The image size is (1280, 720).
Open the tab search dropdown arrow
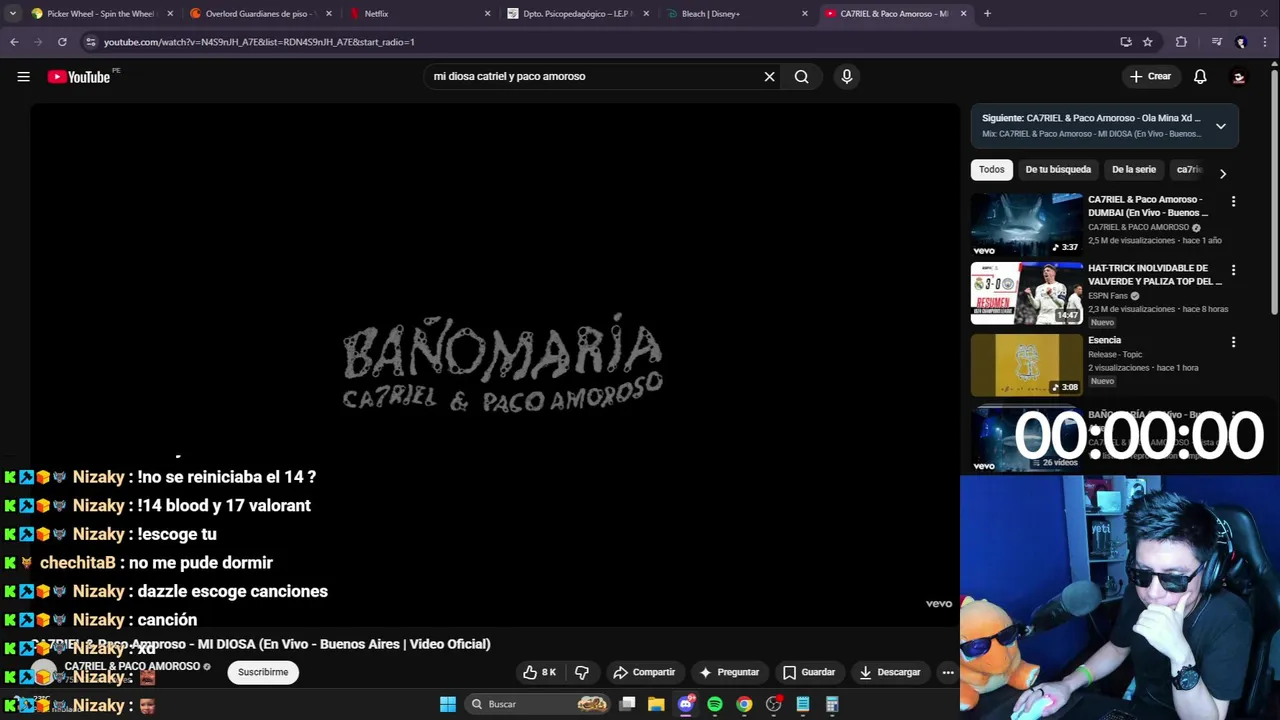pos(13,14)
